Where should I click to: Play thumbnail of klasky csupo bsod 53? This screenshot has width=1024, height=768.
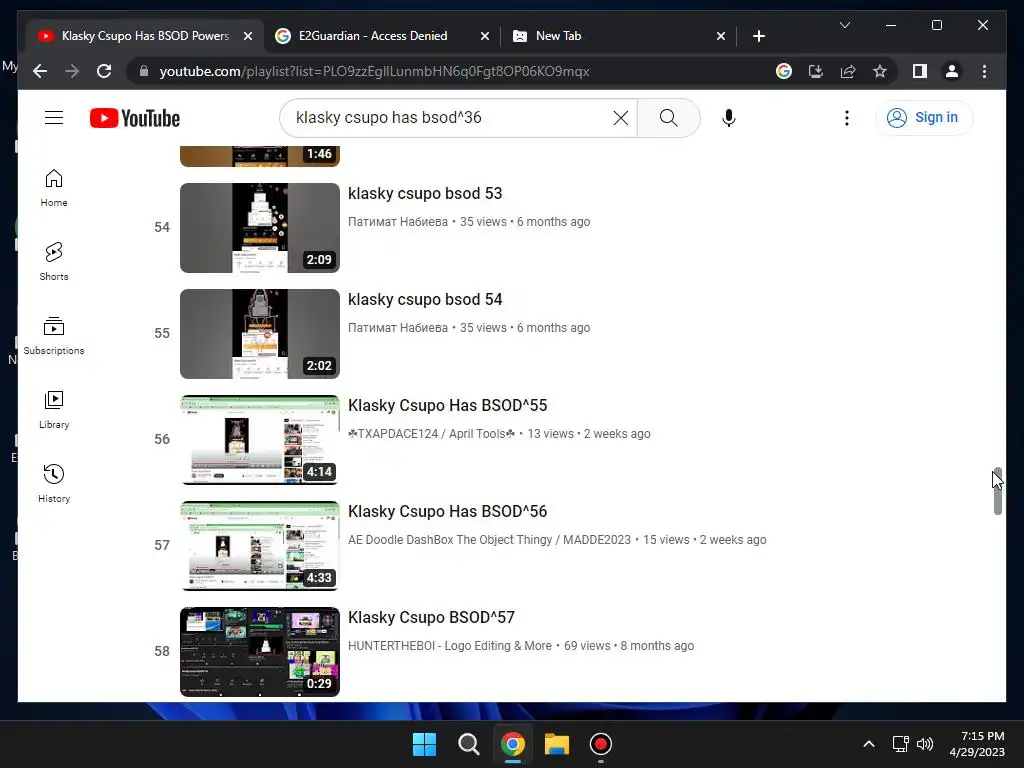(x=260, y=227)
